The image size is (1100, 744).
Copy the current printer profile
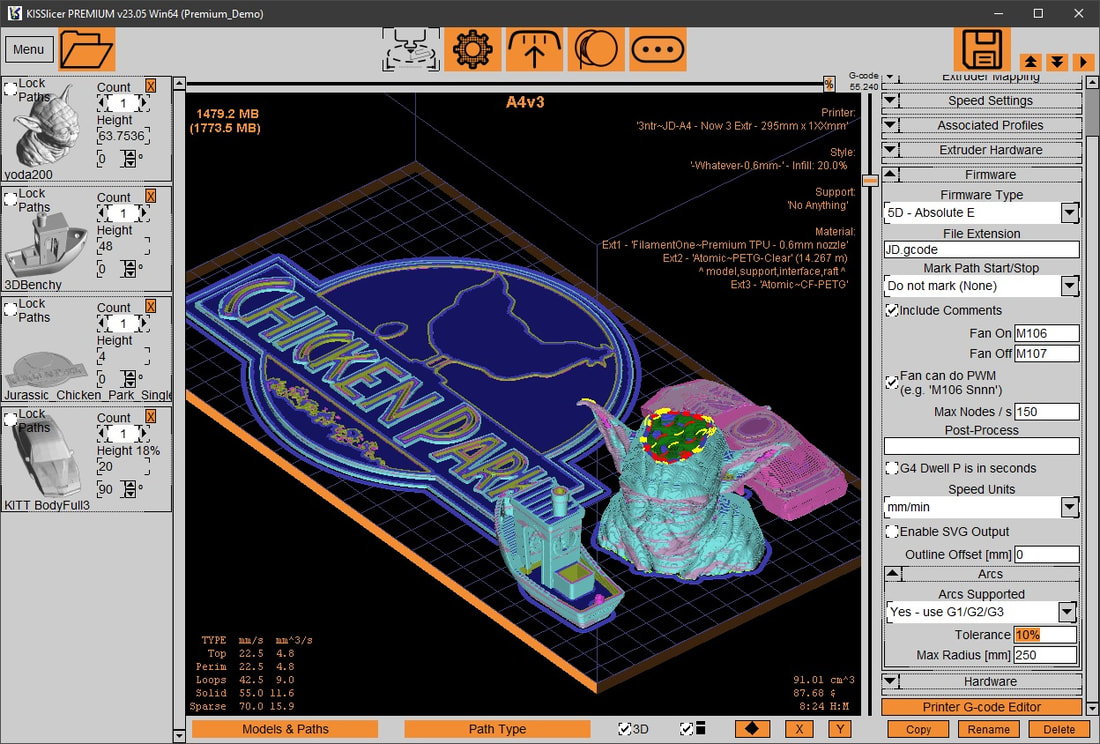point(917,729)
